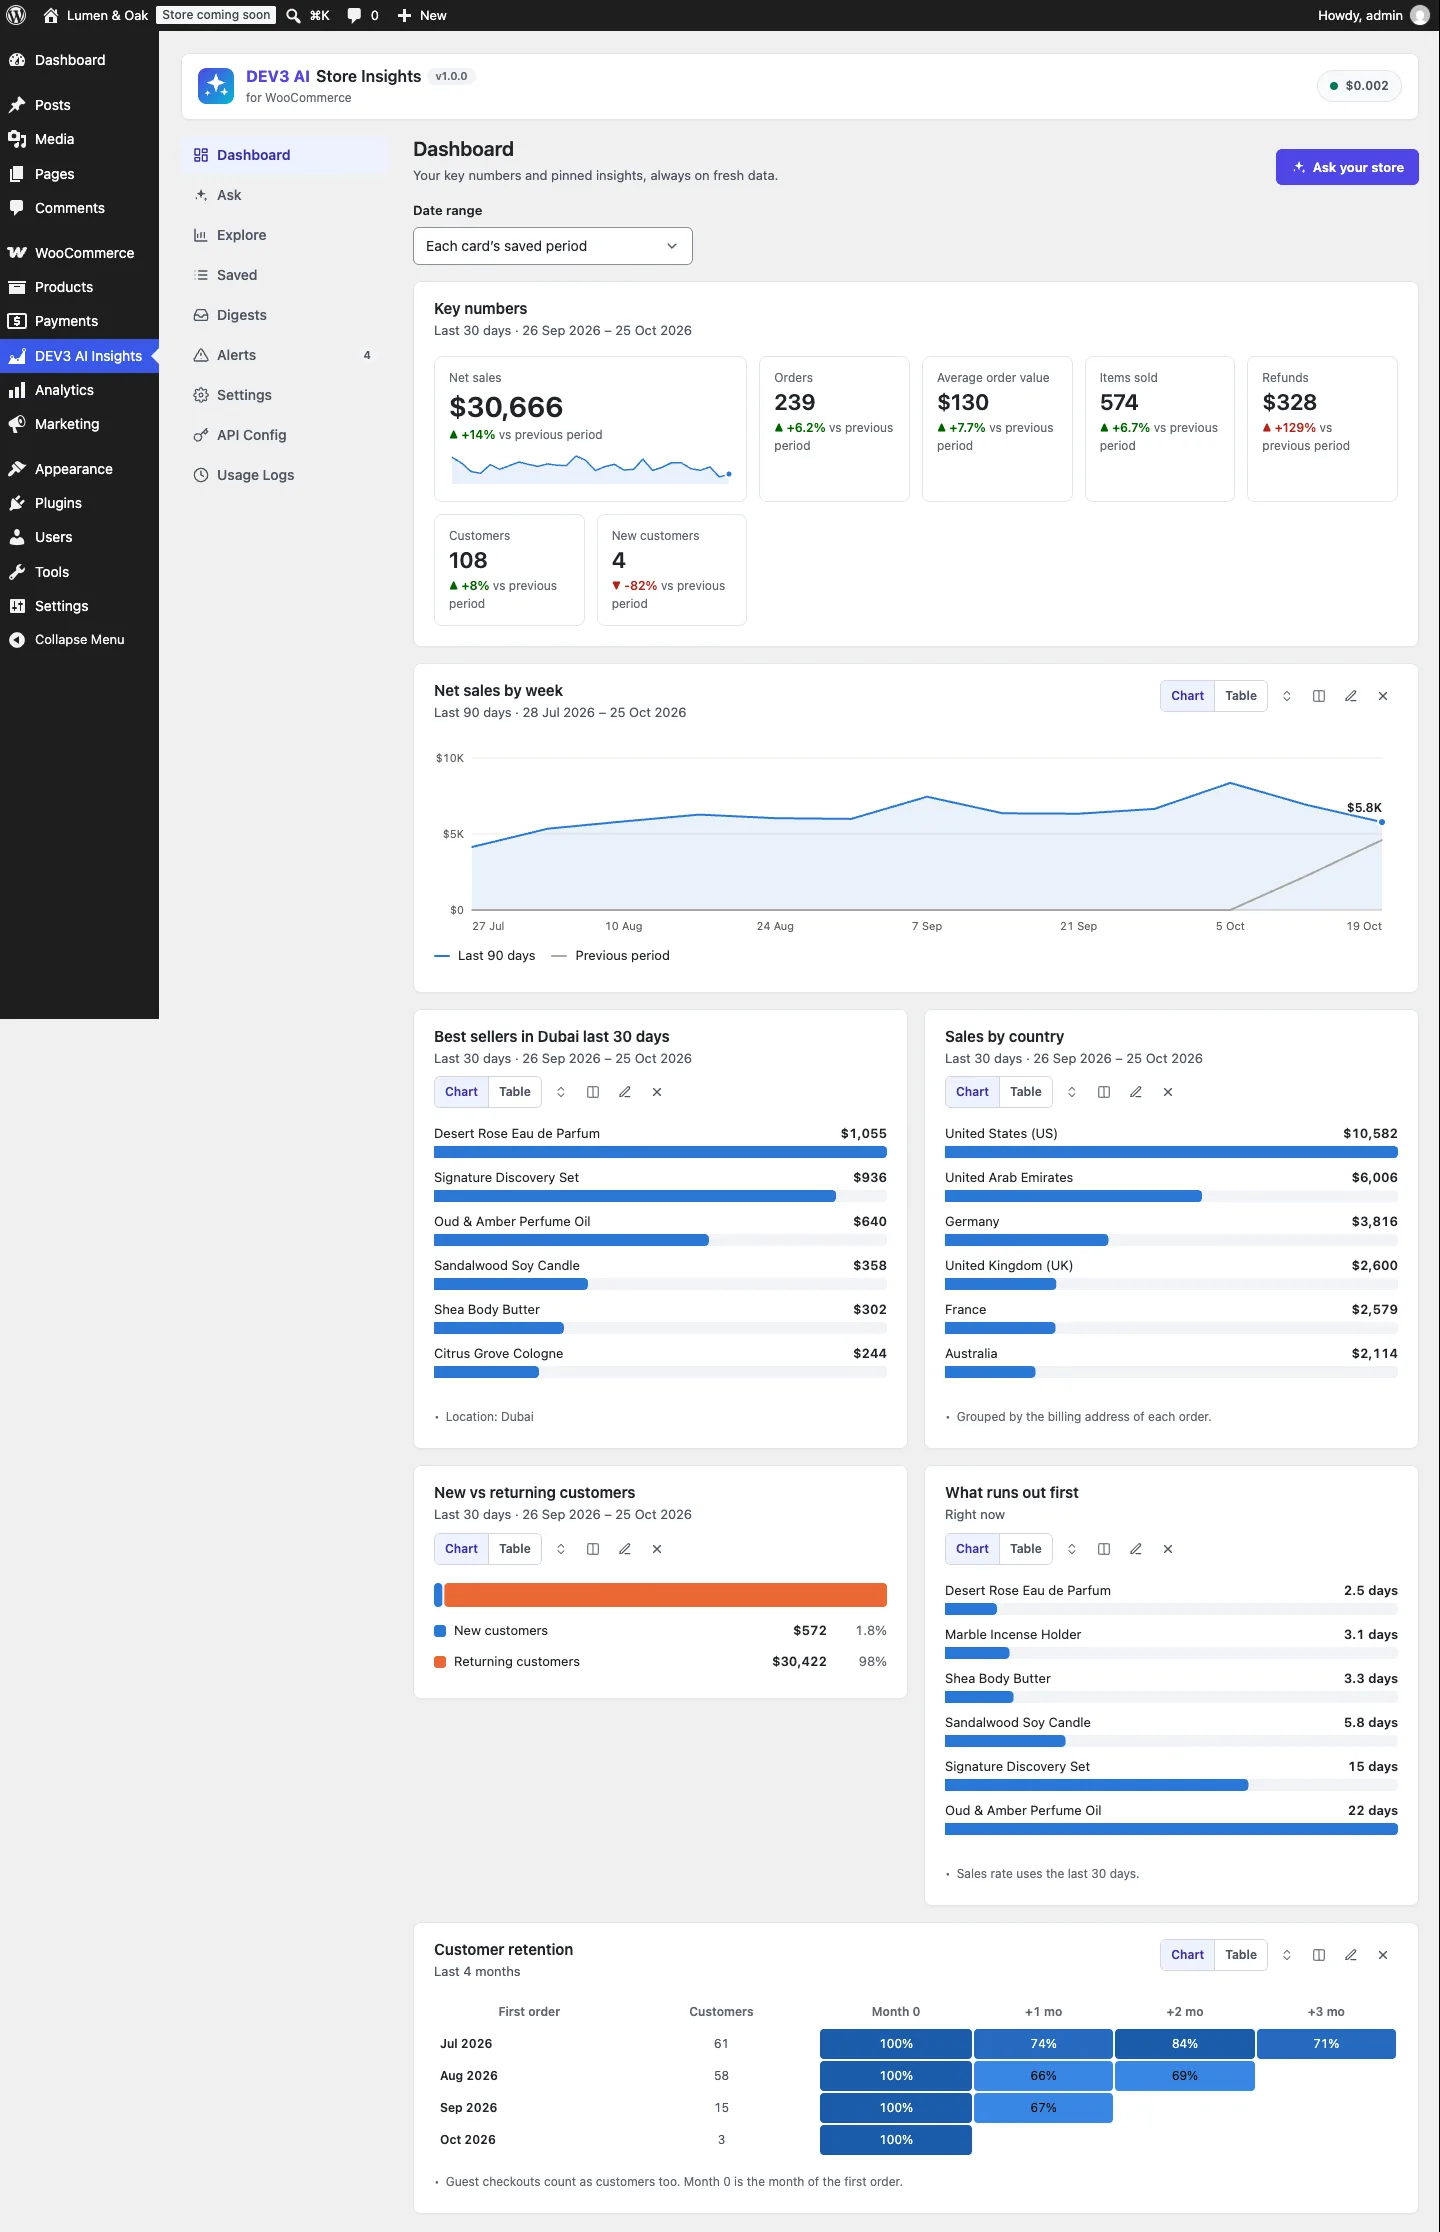Change width of Customer retention card
The width and height of the screenshot is (1440, 2232).
1319,1955
